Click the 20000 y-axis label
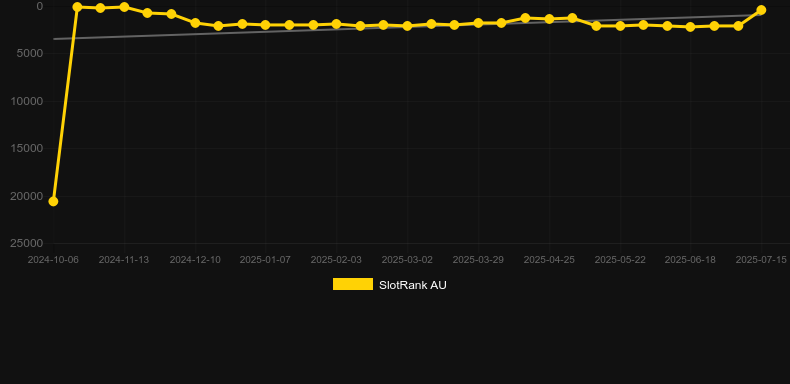The height and width of the screenshot is (384, 790). pyautogui.click(x=27, y=196)
